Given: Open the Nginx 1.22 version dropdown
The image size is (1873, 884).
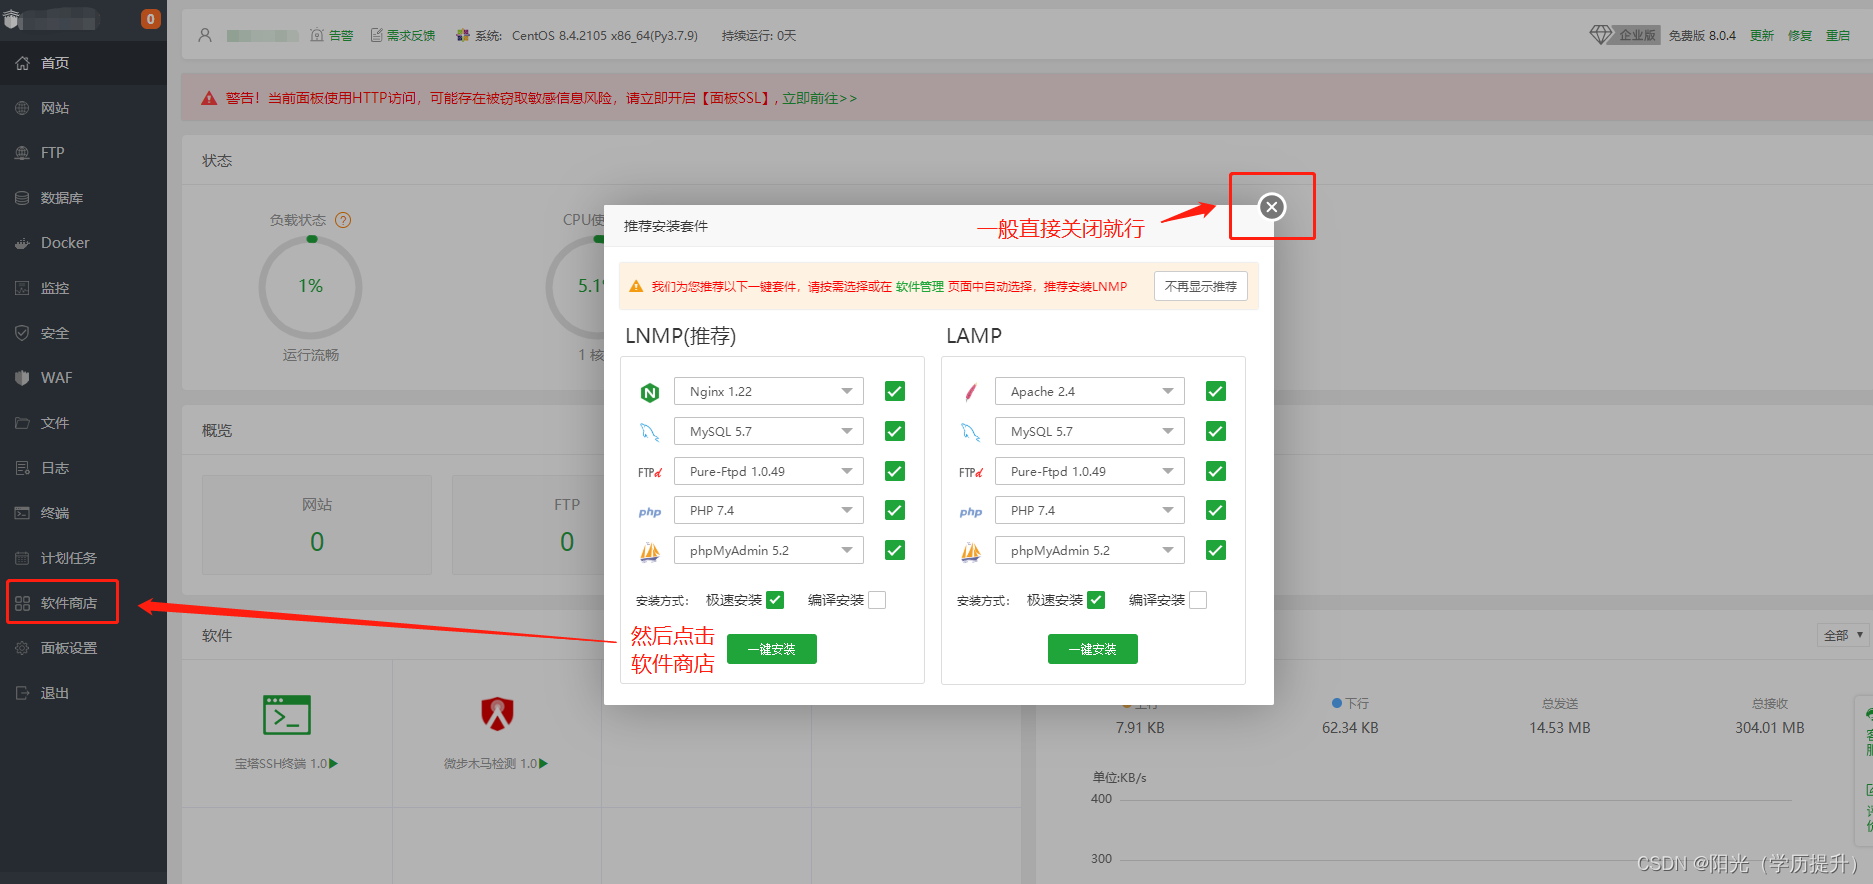Looking at the screenshot, I should click(x=769, y=391).
